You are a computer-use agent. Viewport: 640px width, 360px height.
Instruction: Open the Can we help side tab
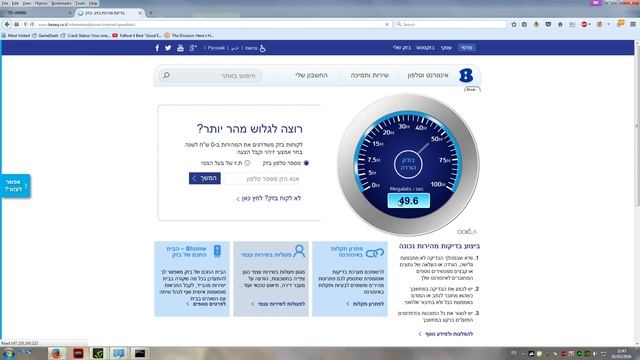coord(16,186)
